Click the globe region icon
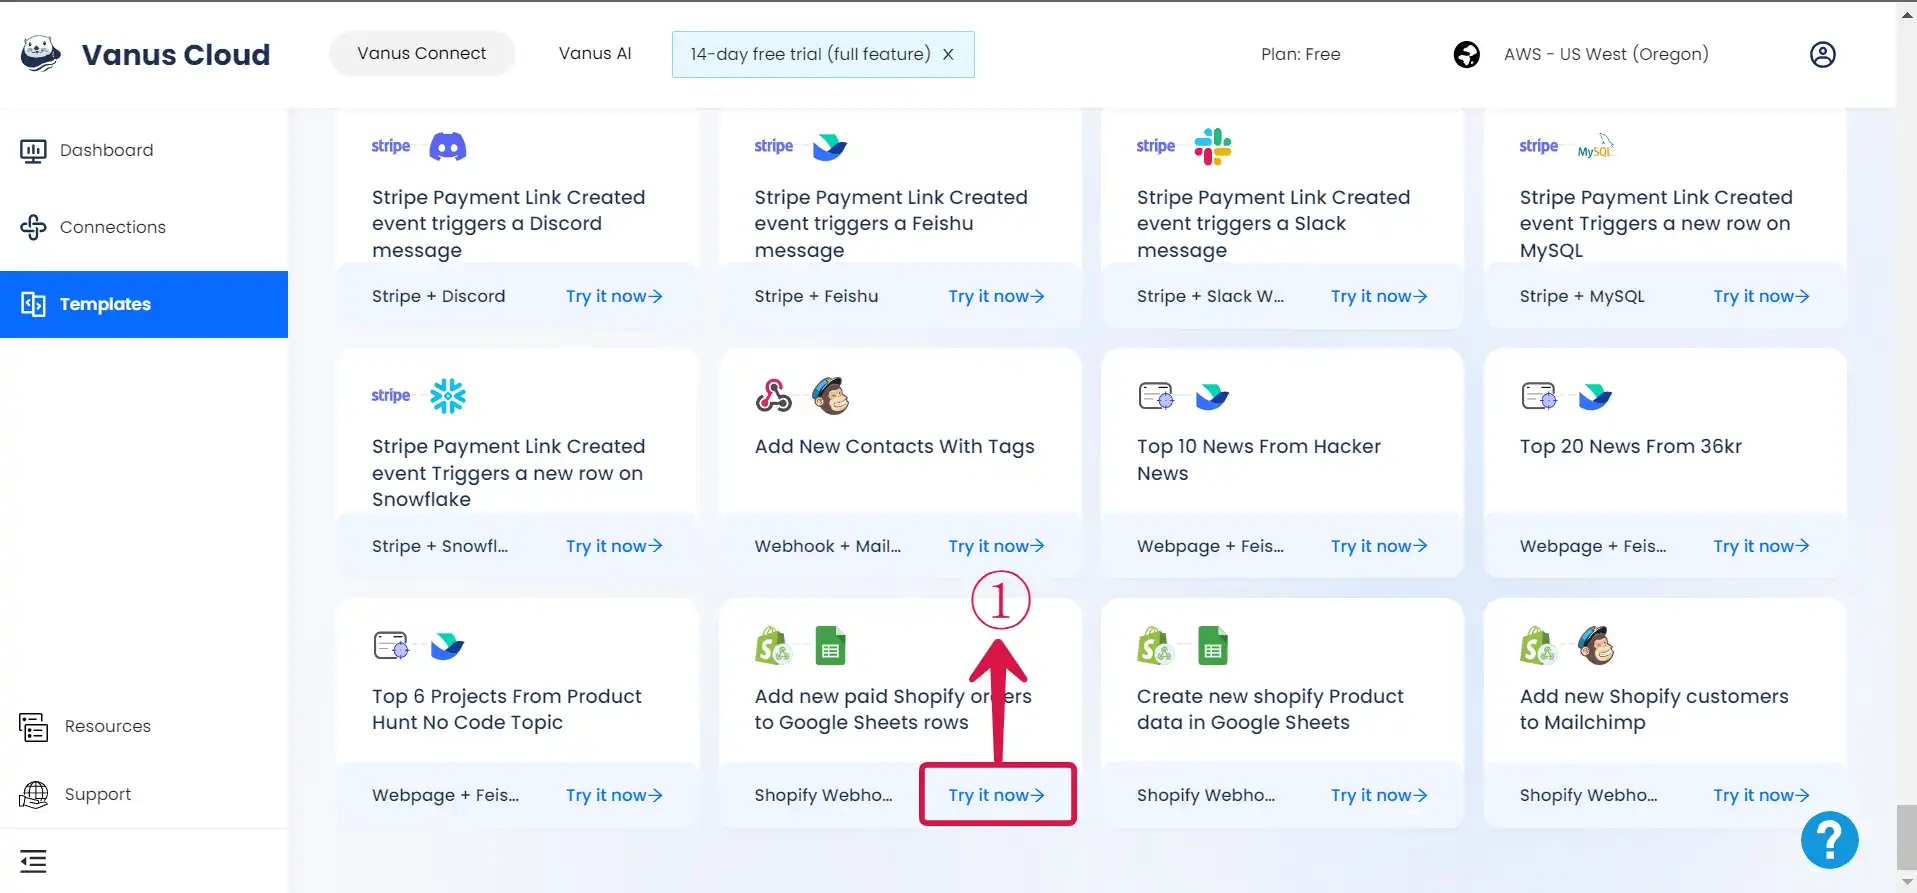 [x=1466, y=54]
